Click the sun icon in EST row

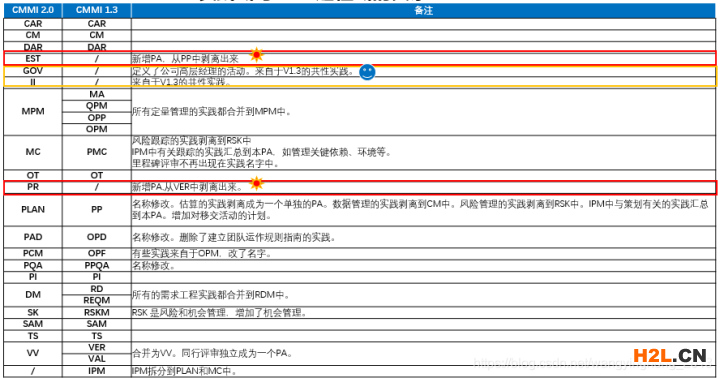(x=256, y=55)
